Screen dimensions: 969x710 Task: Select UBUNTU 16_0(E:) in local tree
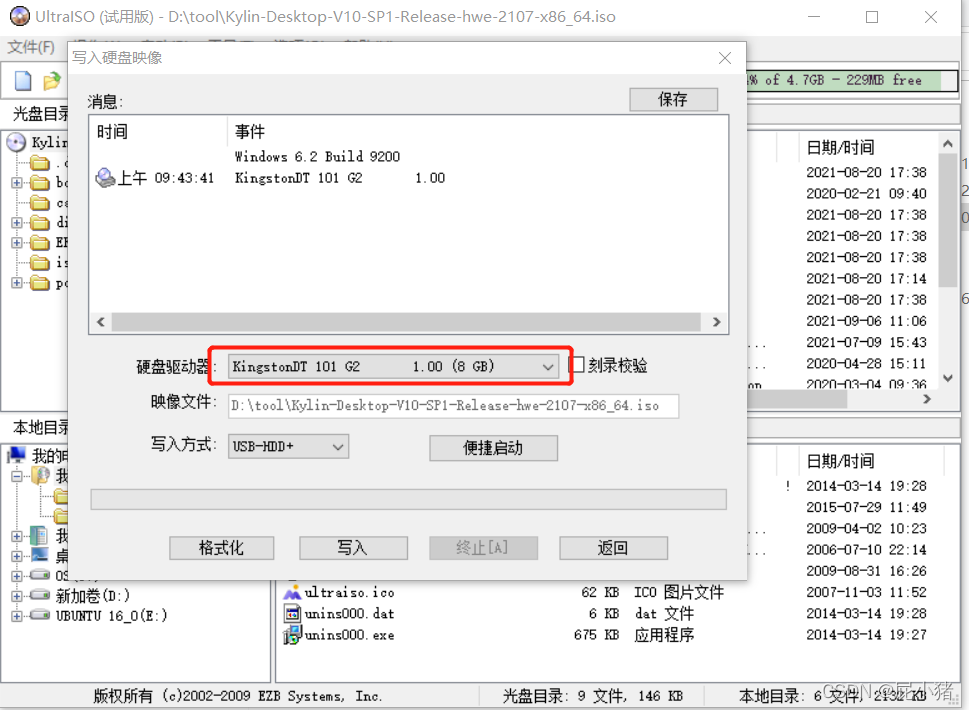(111, 615)
